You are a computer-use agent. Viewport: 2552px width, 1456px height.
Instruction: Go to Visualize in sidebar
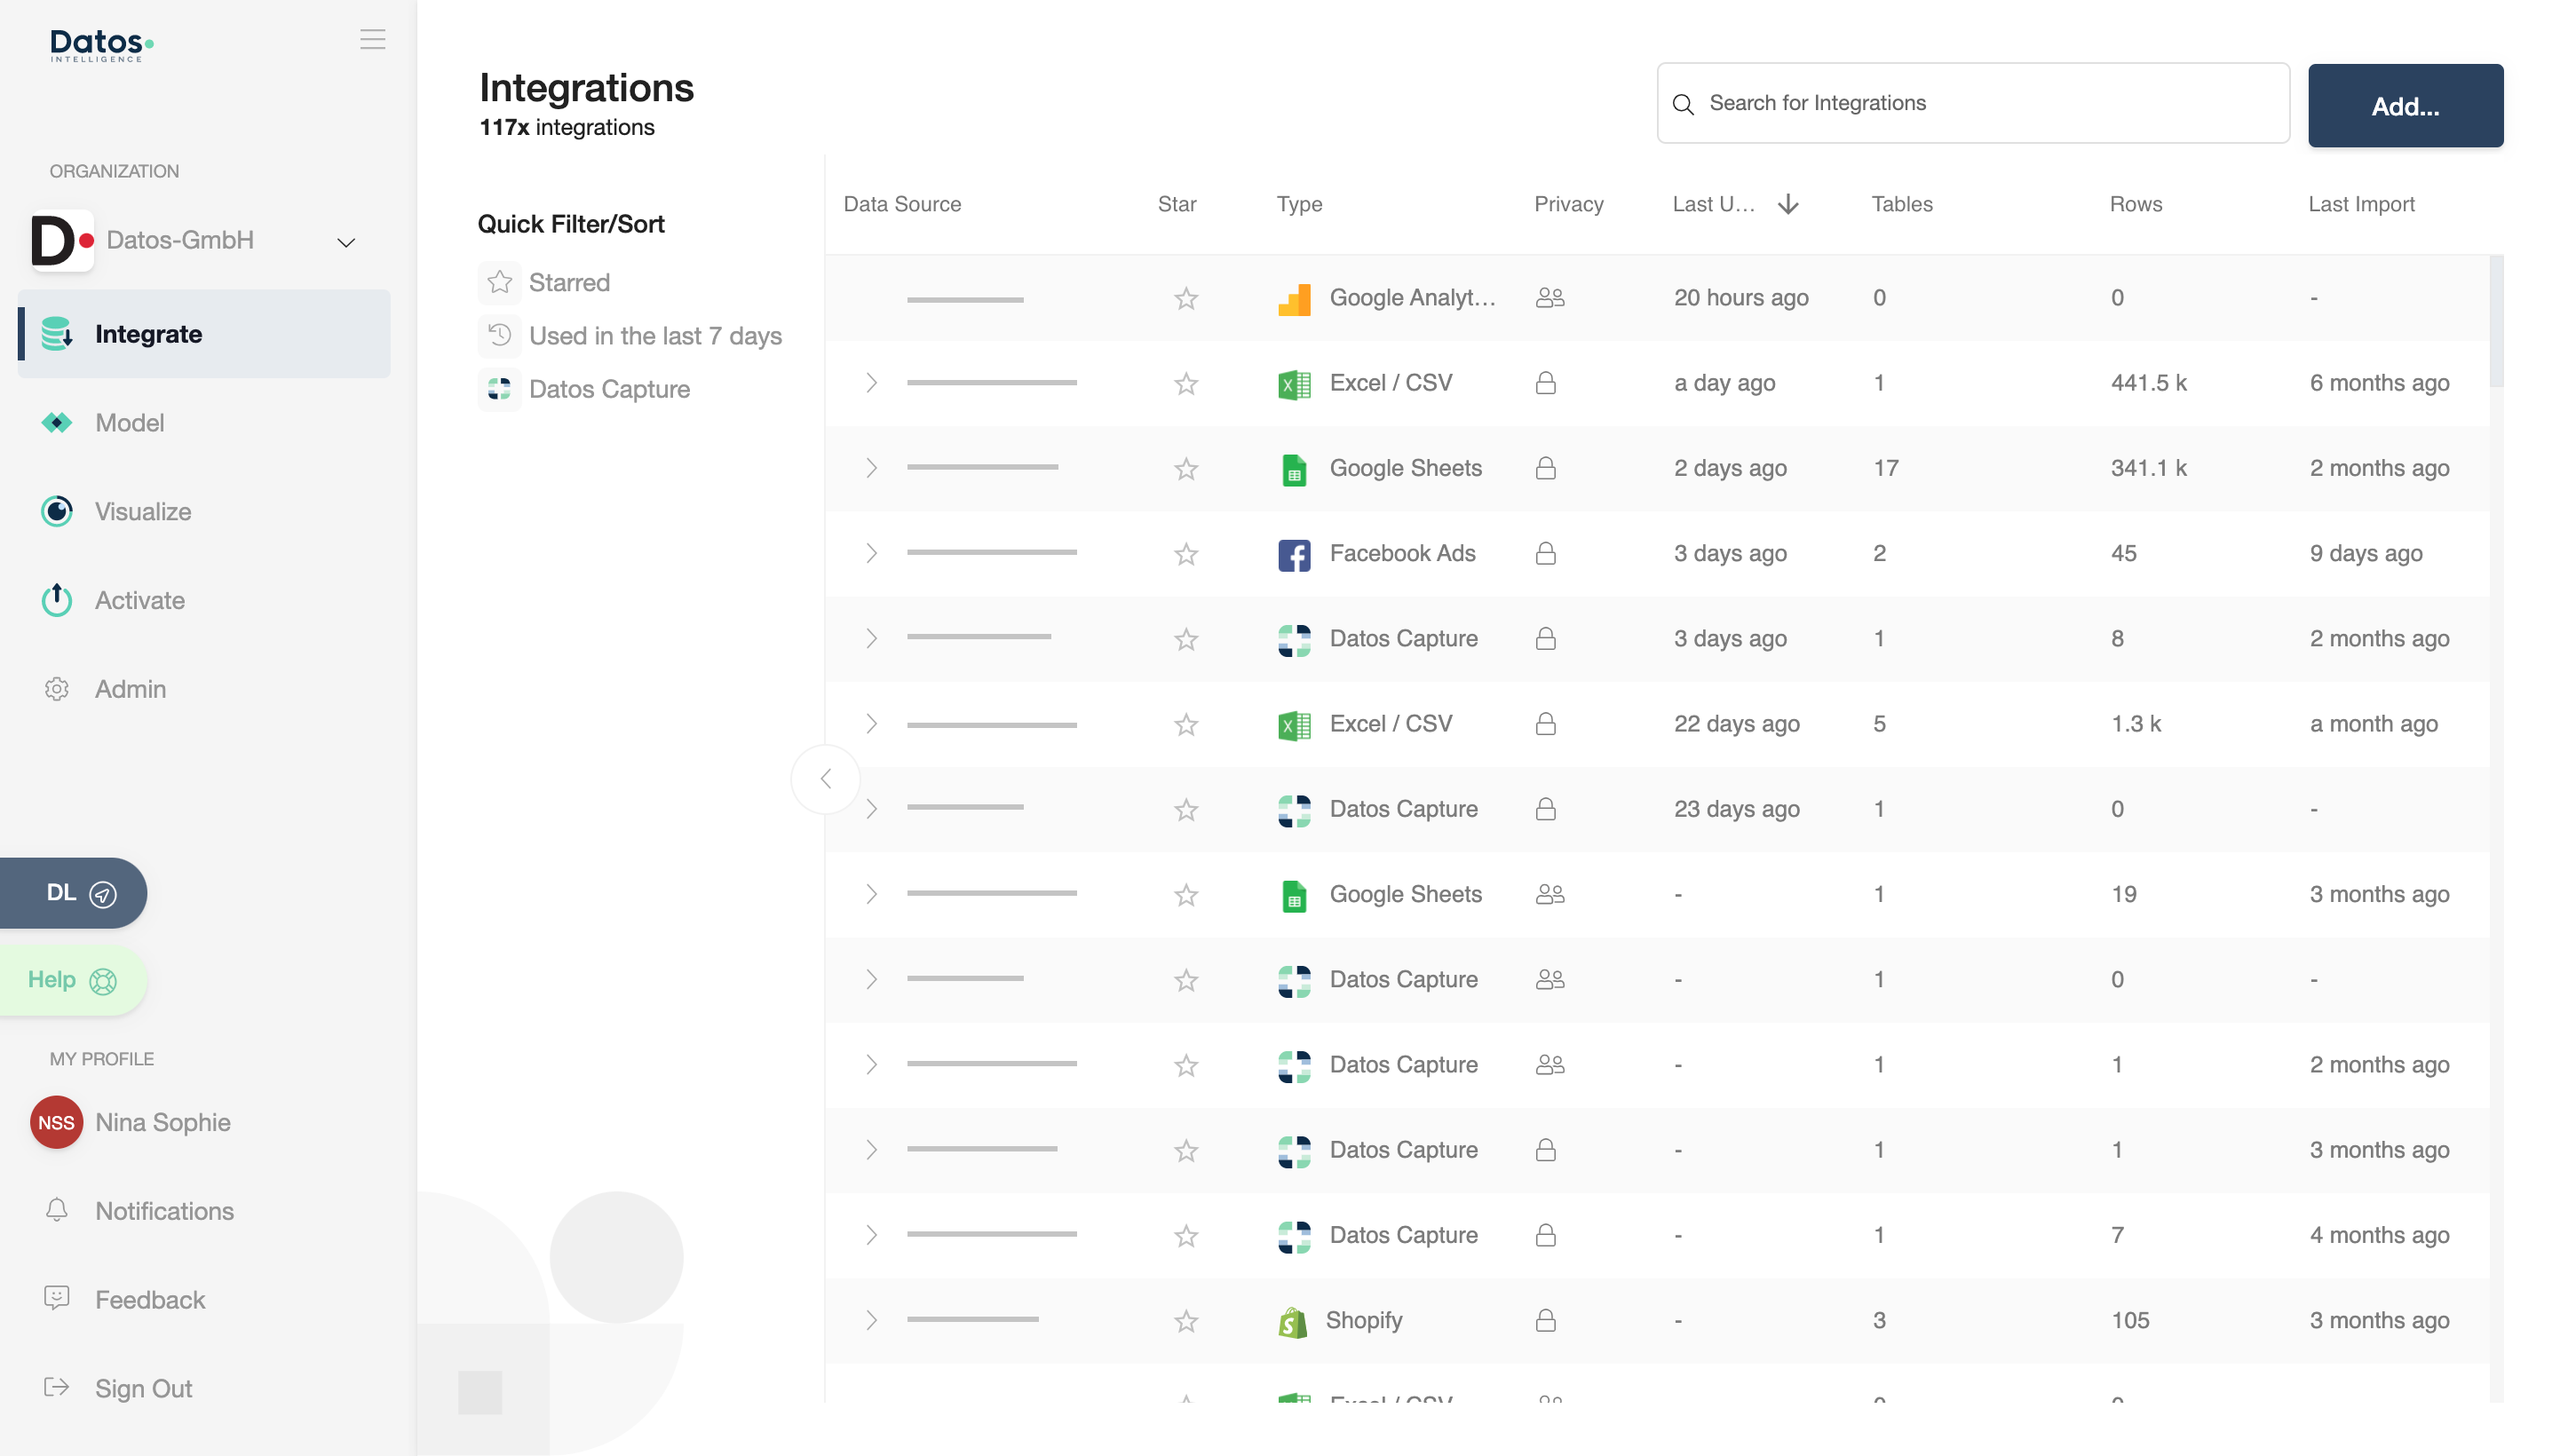(x=142, y=512)
